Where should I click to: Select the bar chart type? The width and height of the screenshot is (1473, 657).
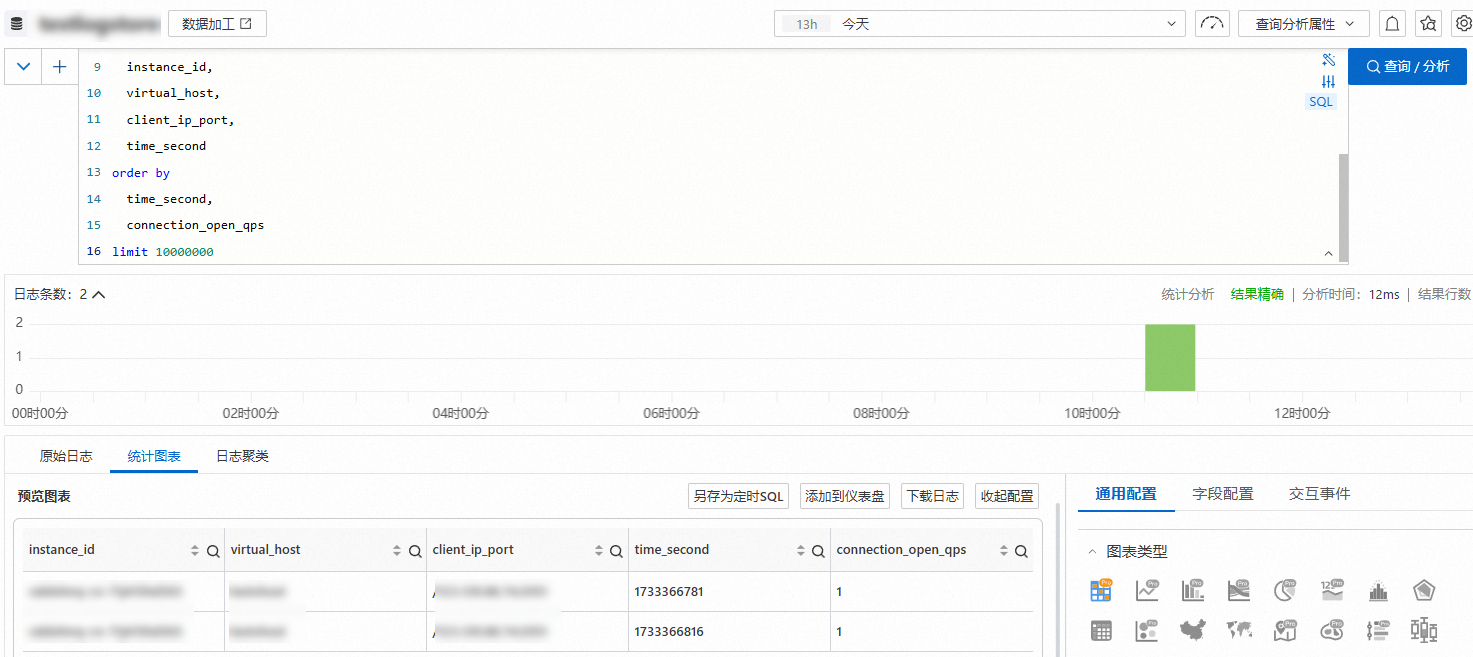pyautogui.click(x=1193, y=591)
